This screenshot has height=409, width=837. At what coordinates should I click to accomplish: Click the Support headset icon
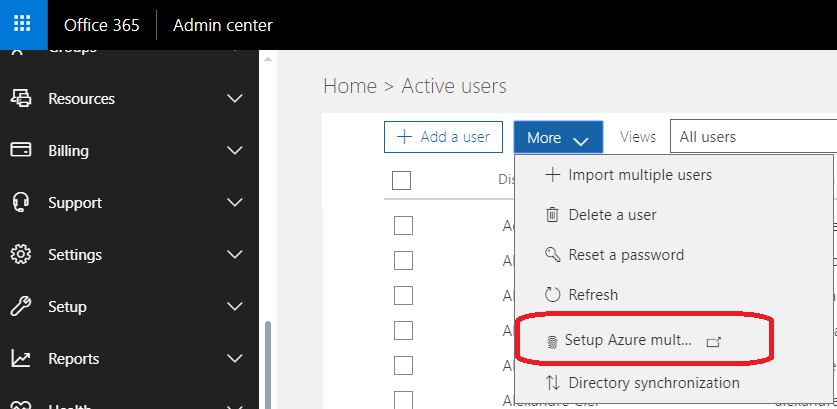(x=20, y=203)
